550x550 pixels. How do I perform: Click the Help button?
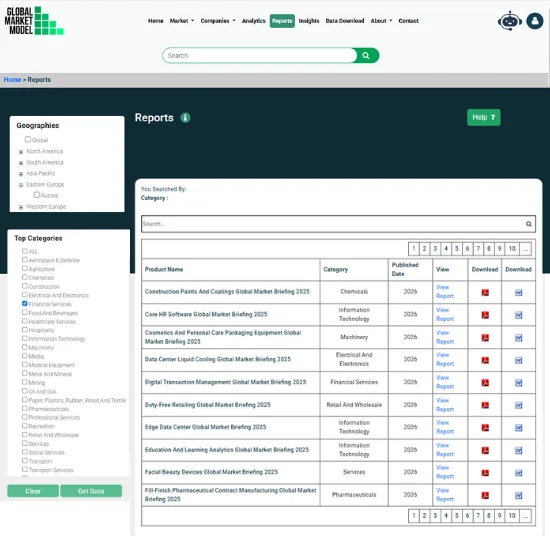(x=483, y=117)
